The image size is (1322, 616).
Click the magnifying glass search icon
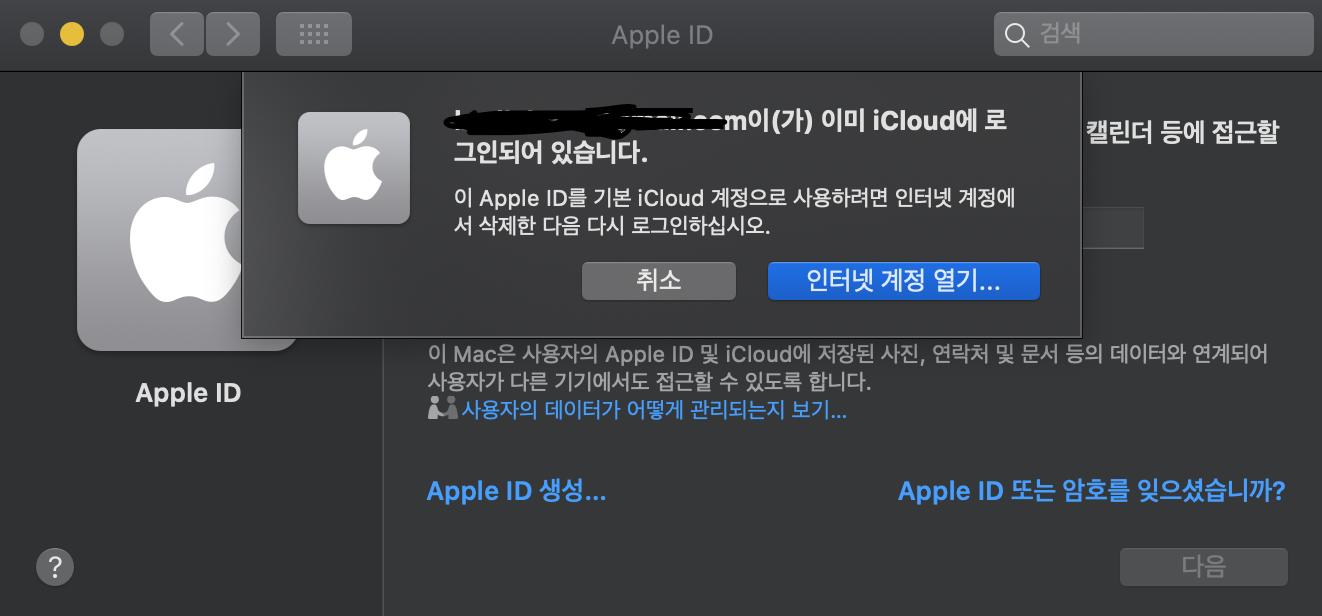[x=1016, y=35]
